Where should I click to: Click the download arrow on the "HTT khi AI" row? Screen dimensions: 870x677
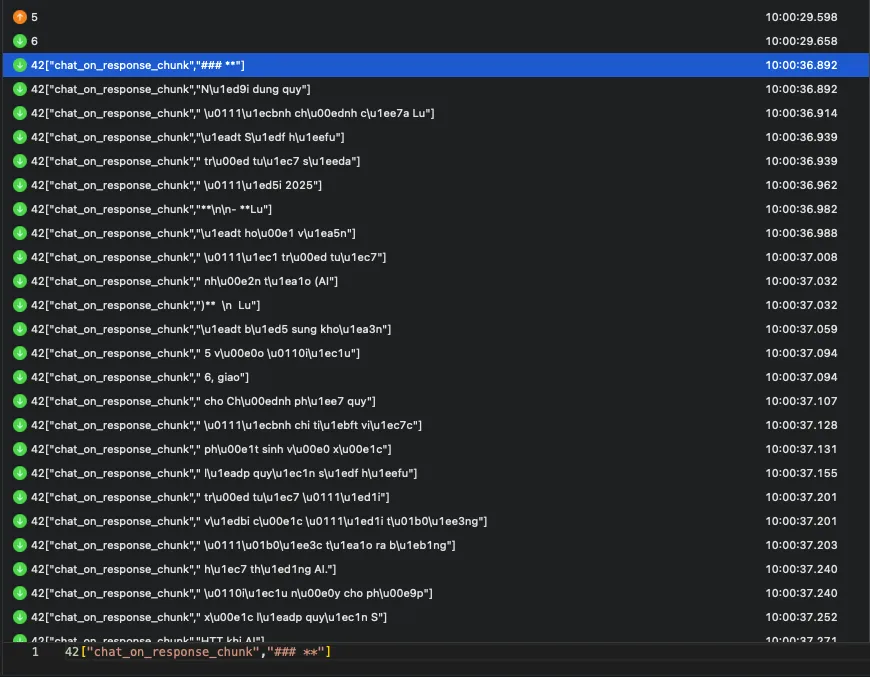click(20, 640)
